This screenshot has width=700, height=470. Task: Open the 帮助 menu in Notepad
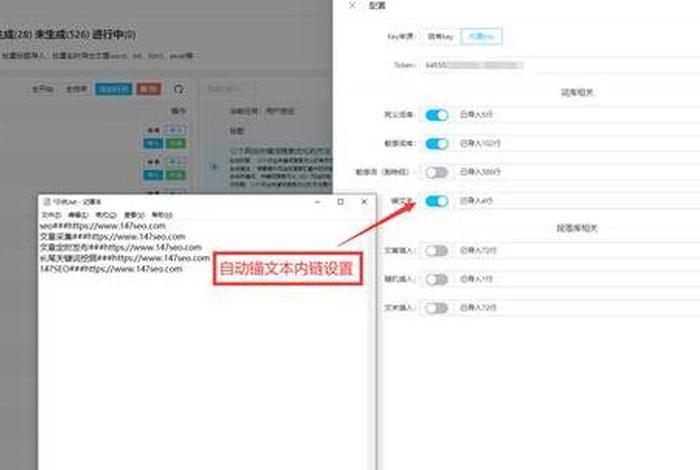point(162,215)
